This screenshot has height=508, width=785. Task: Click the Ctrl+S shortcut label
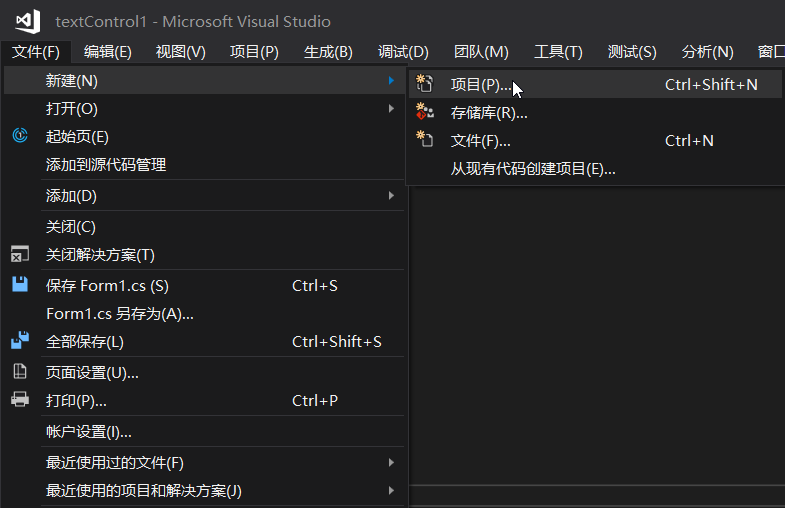point(315,286)
